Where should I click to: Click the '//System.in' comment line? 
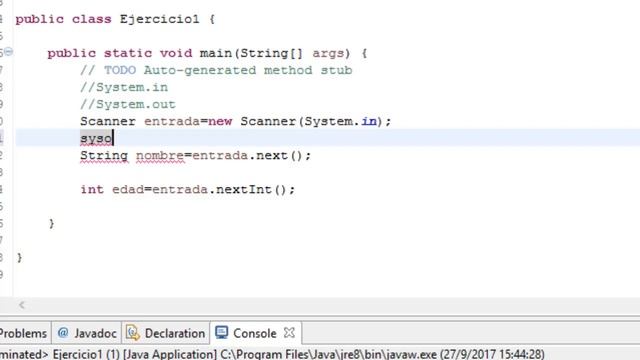tap(124, 87)
